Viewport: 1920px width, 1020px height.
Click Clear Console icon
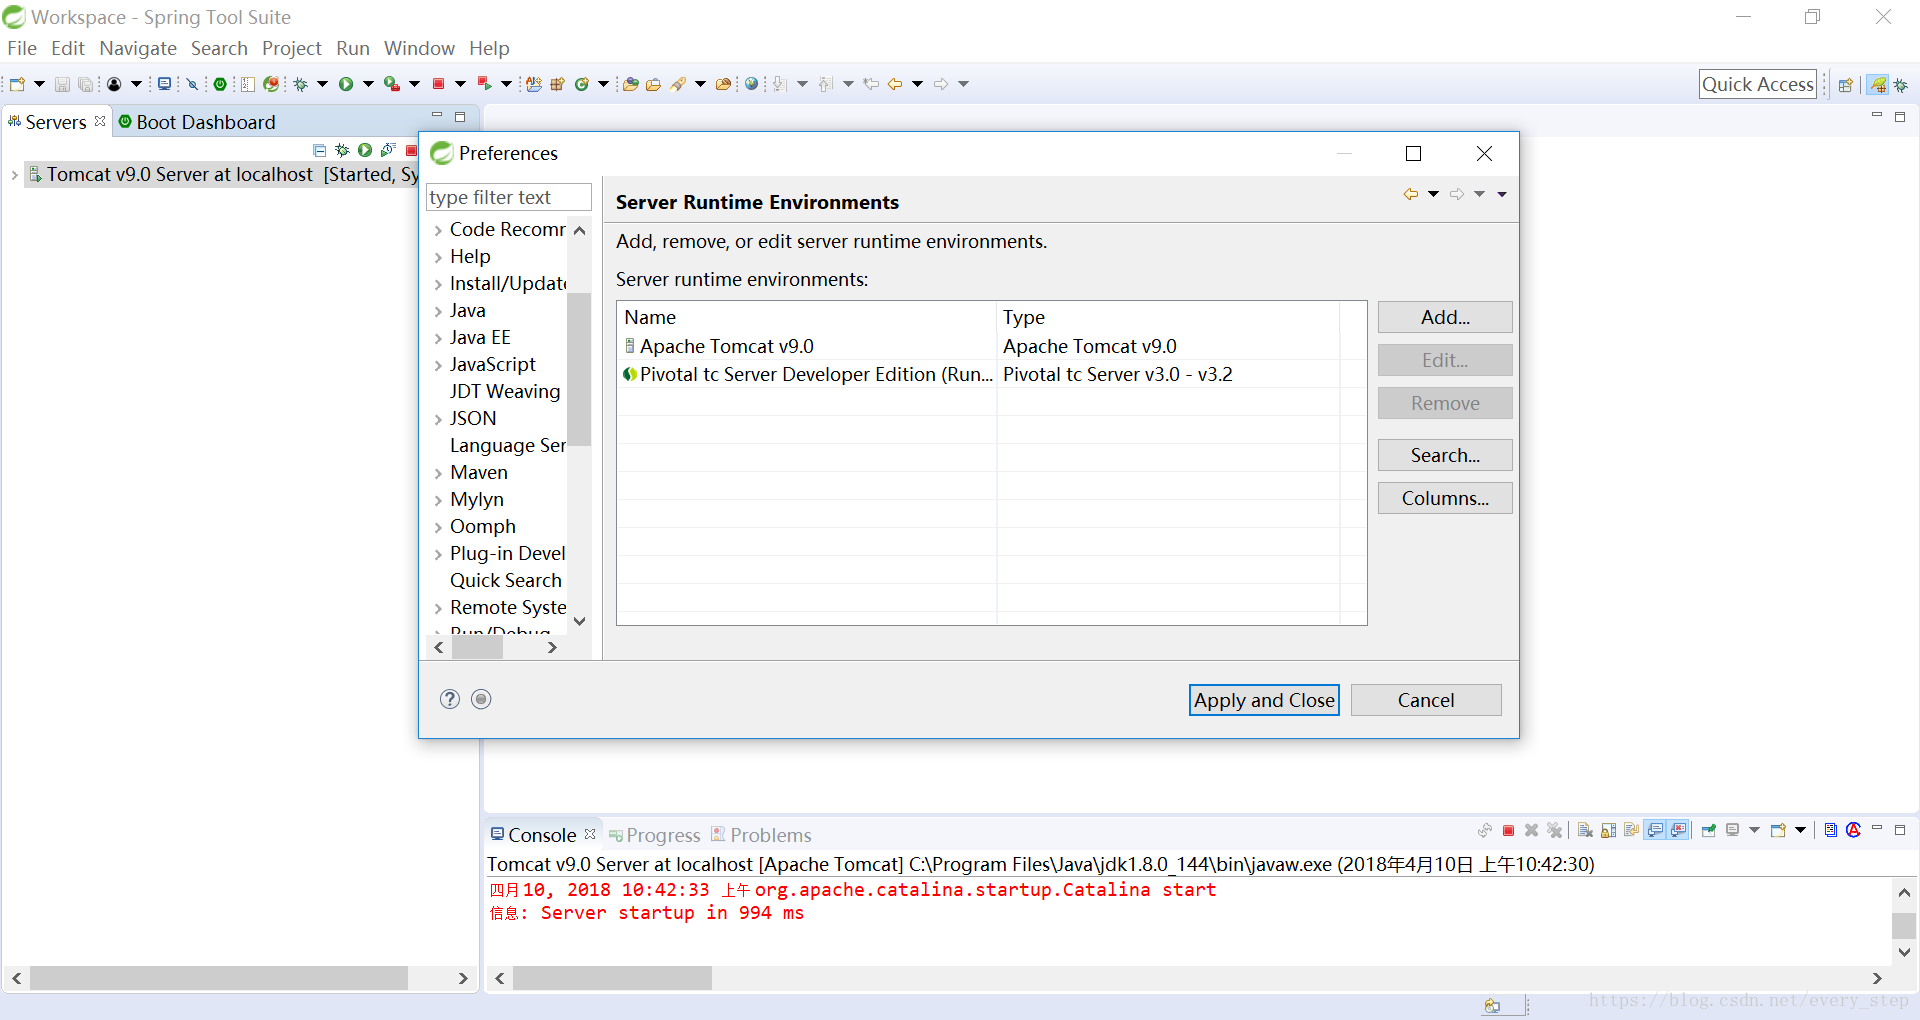[x=1586, y=830]
